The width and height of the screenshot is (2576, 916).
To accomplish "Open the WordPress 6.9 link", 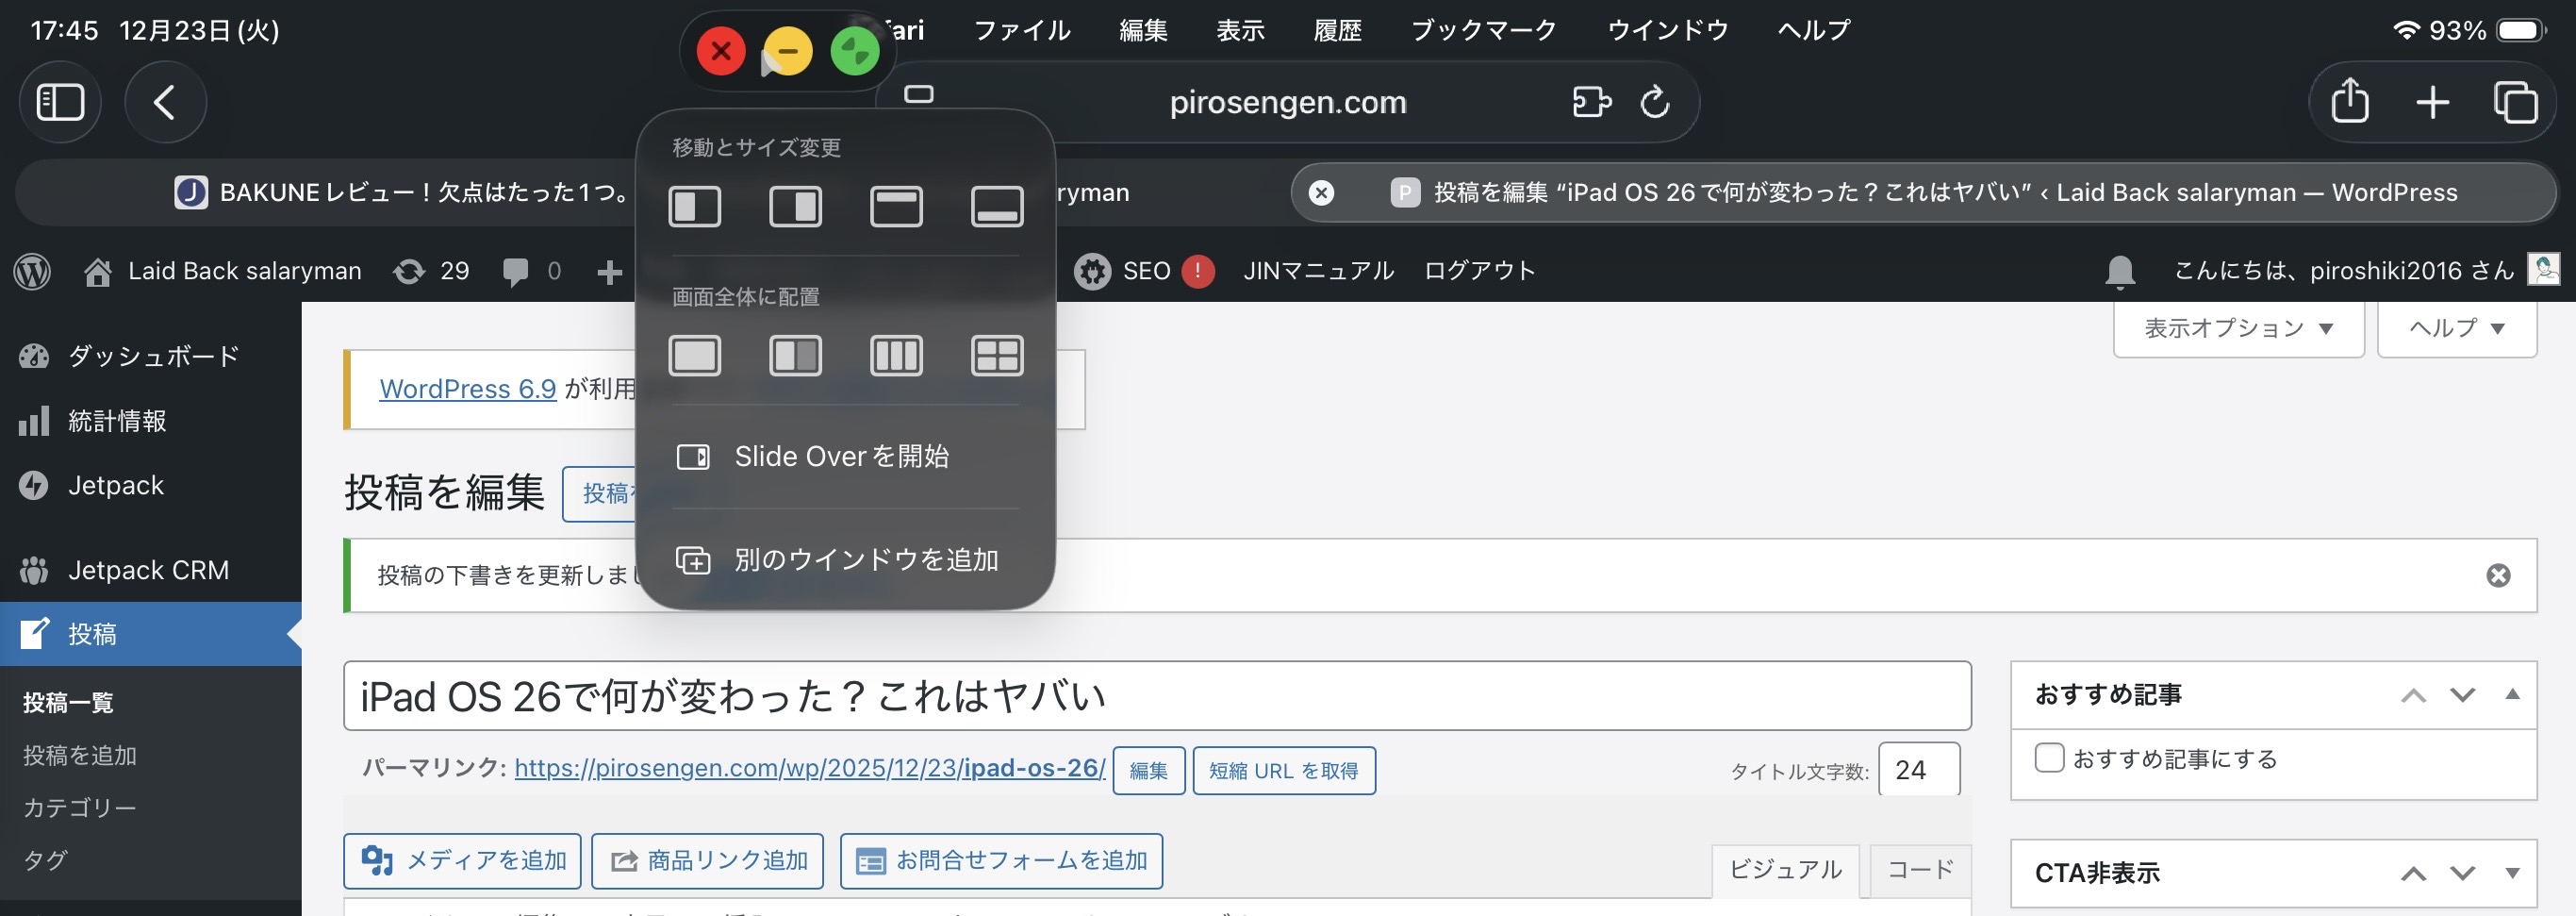I will (466, 389).
